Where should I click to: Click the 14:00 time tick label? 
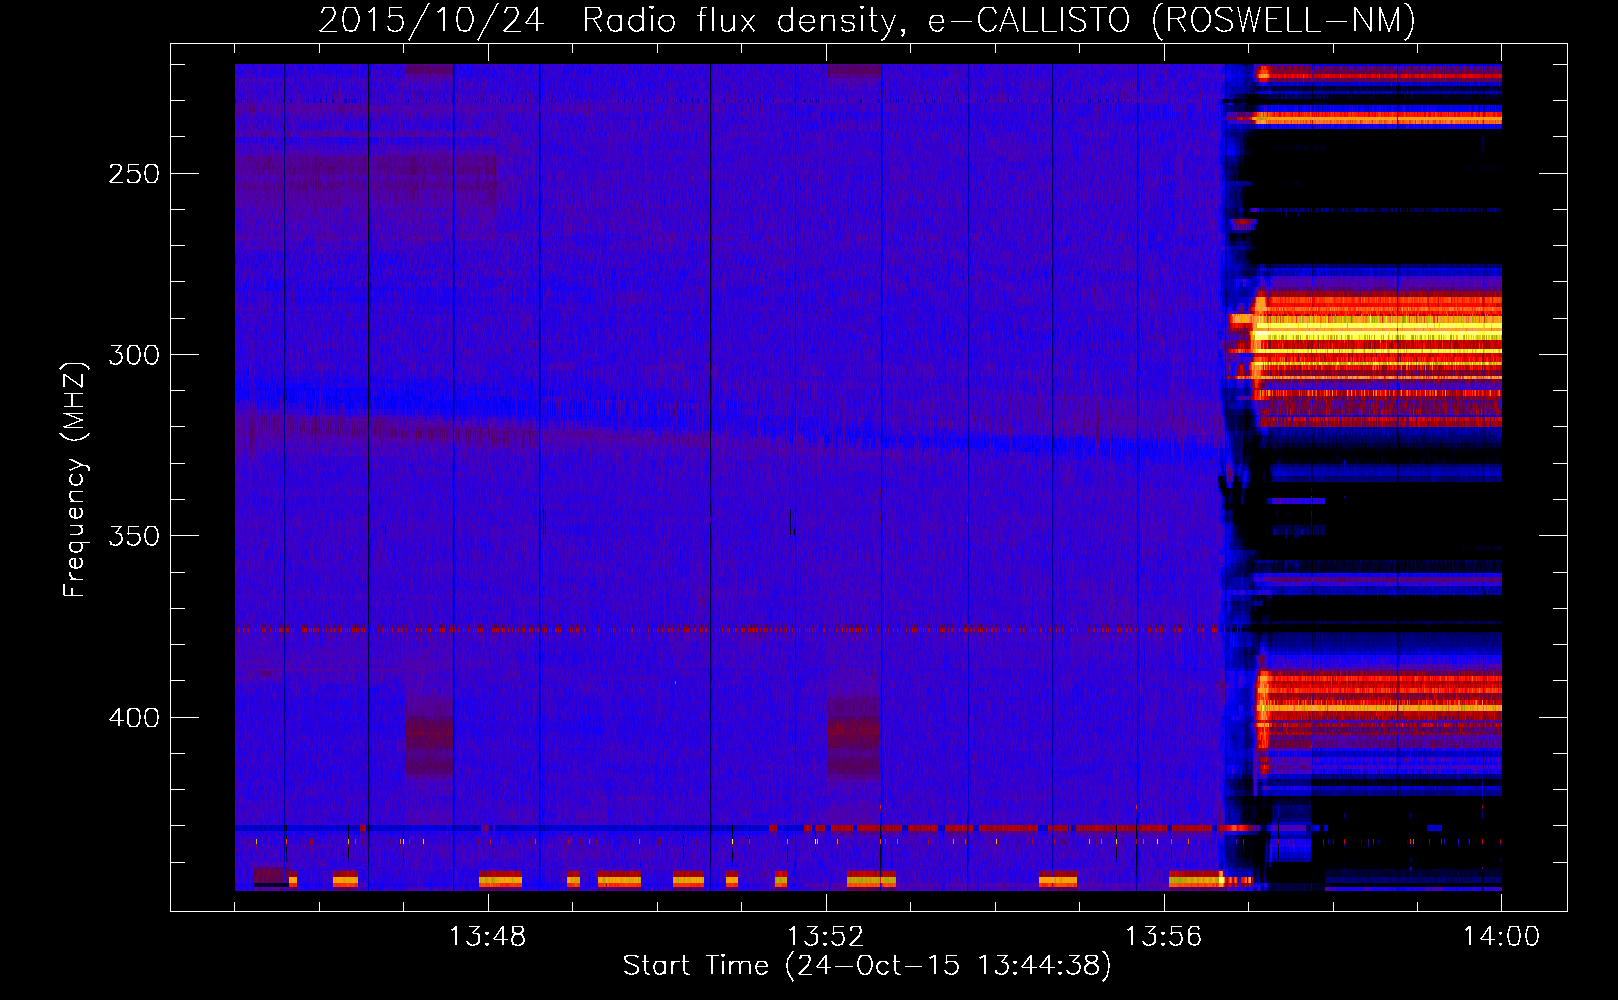(x=1501, y=937)
